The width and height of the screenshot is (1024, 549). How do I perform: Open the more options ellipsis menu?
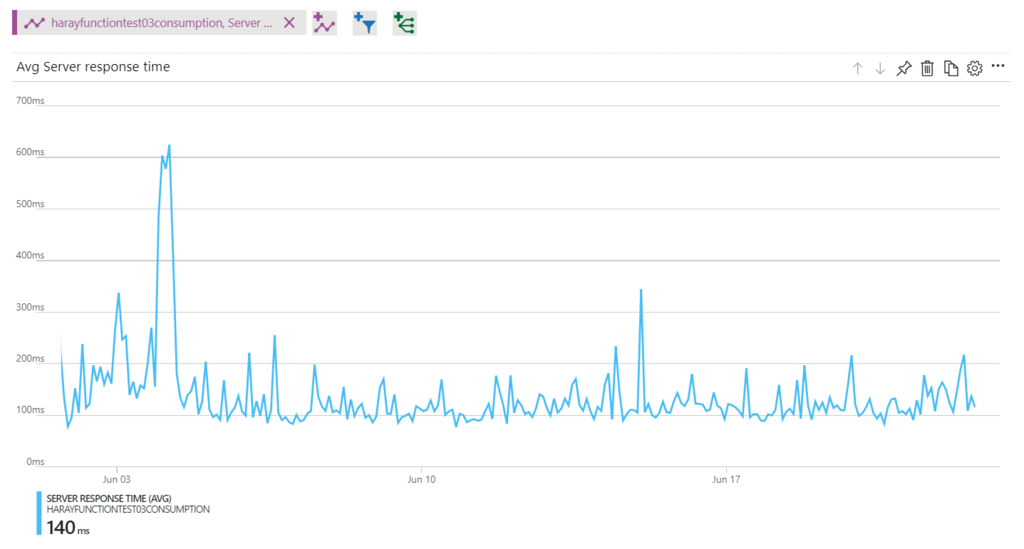click(998, 66)
